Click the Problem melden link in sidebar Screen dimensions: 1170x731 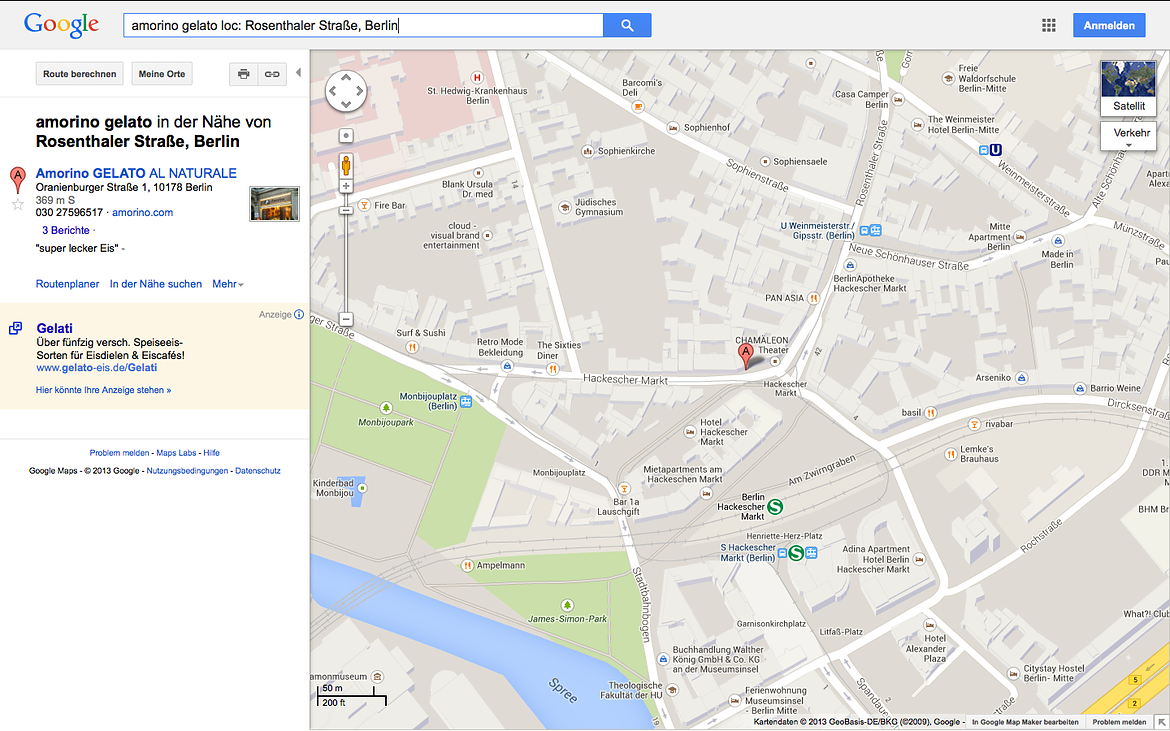point(119,453)
